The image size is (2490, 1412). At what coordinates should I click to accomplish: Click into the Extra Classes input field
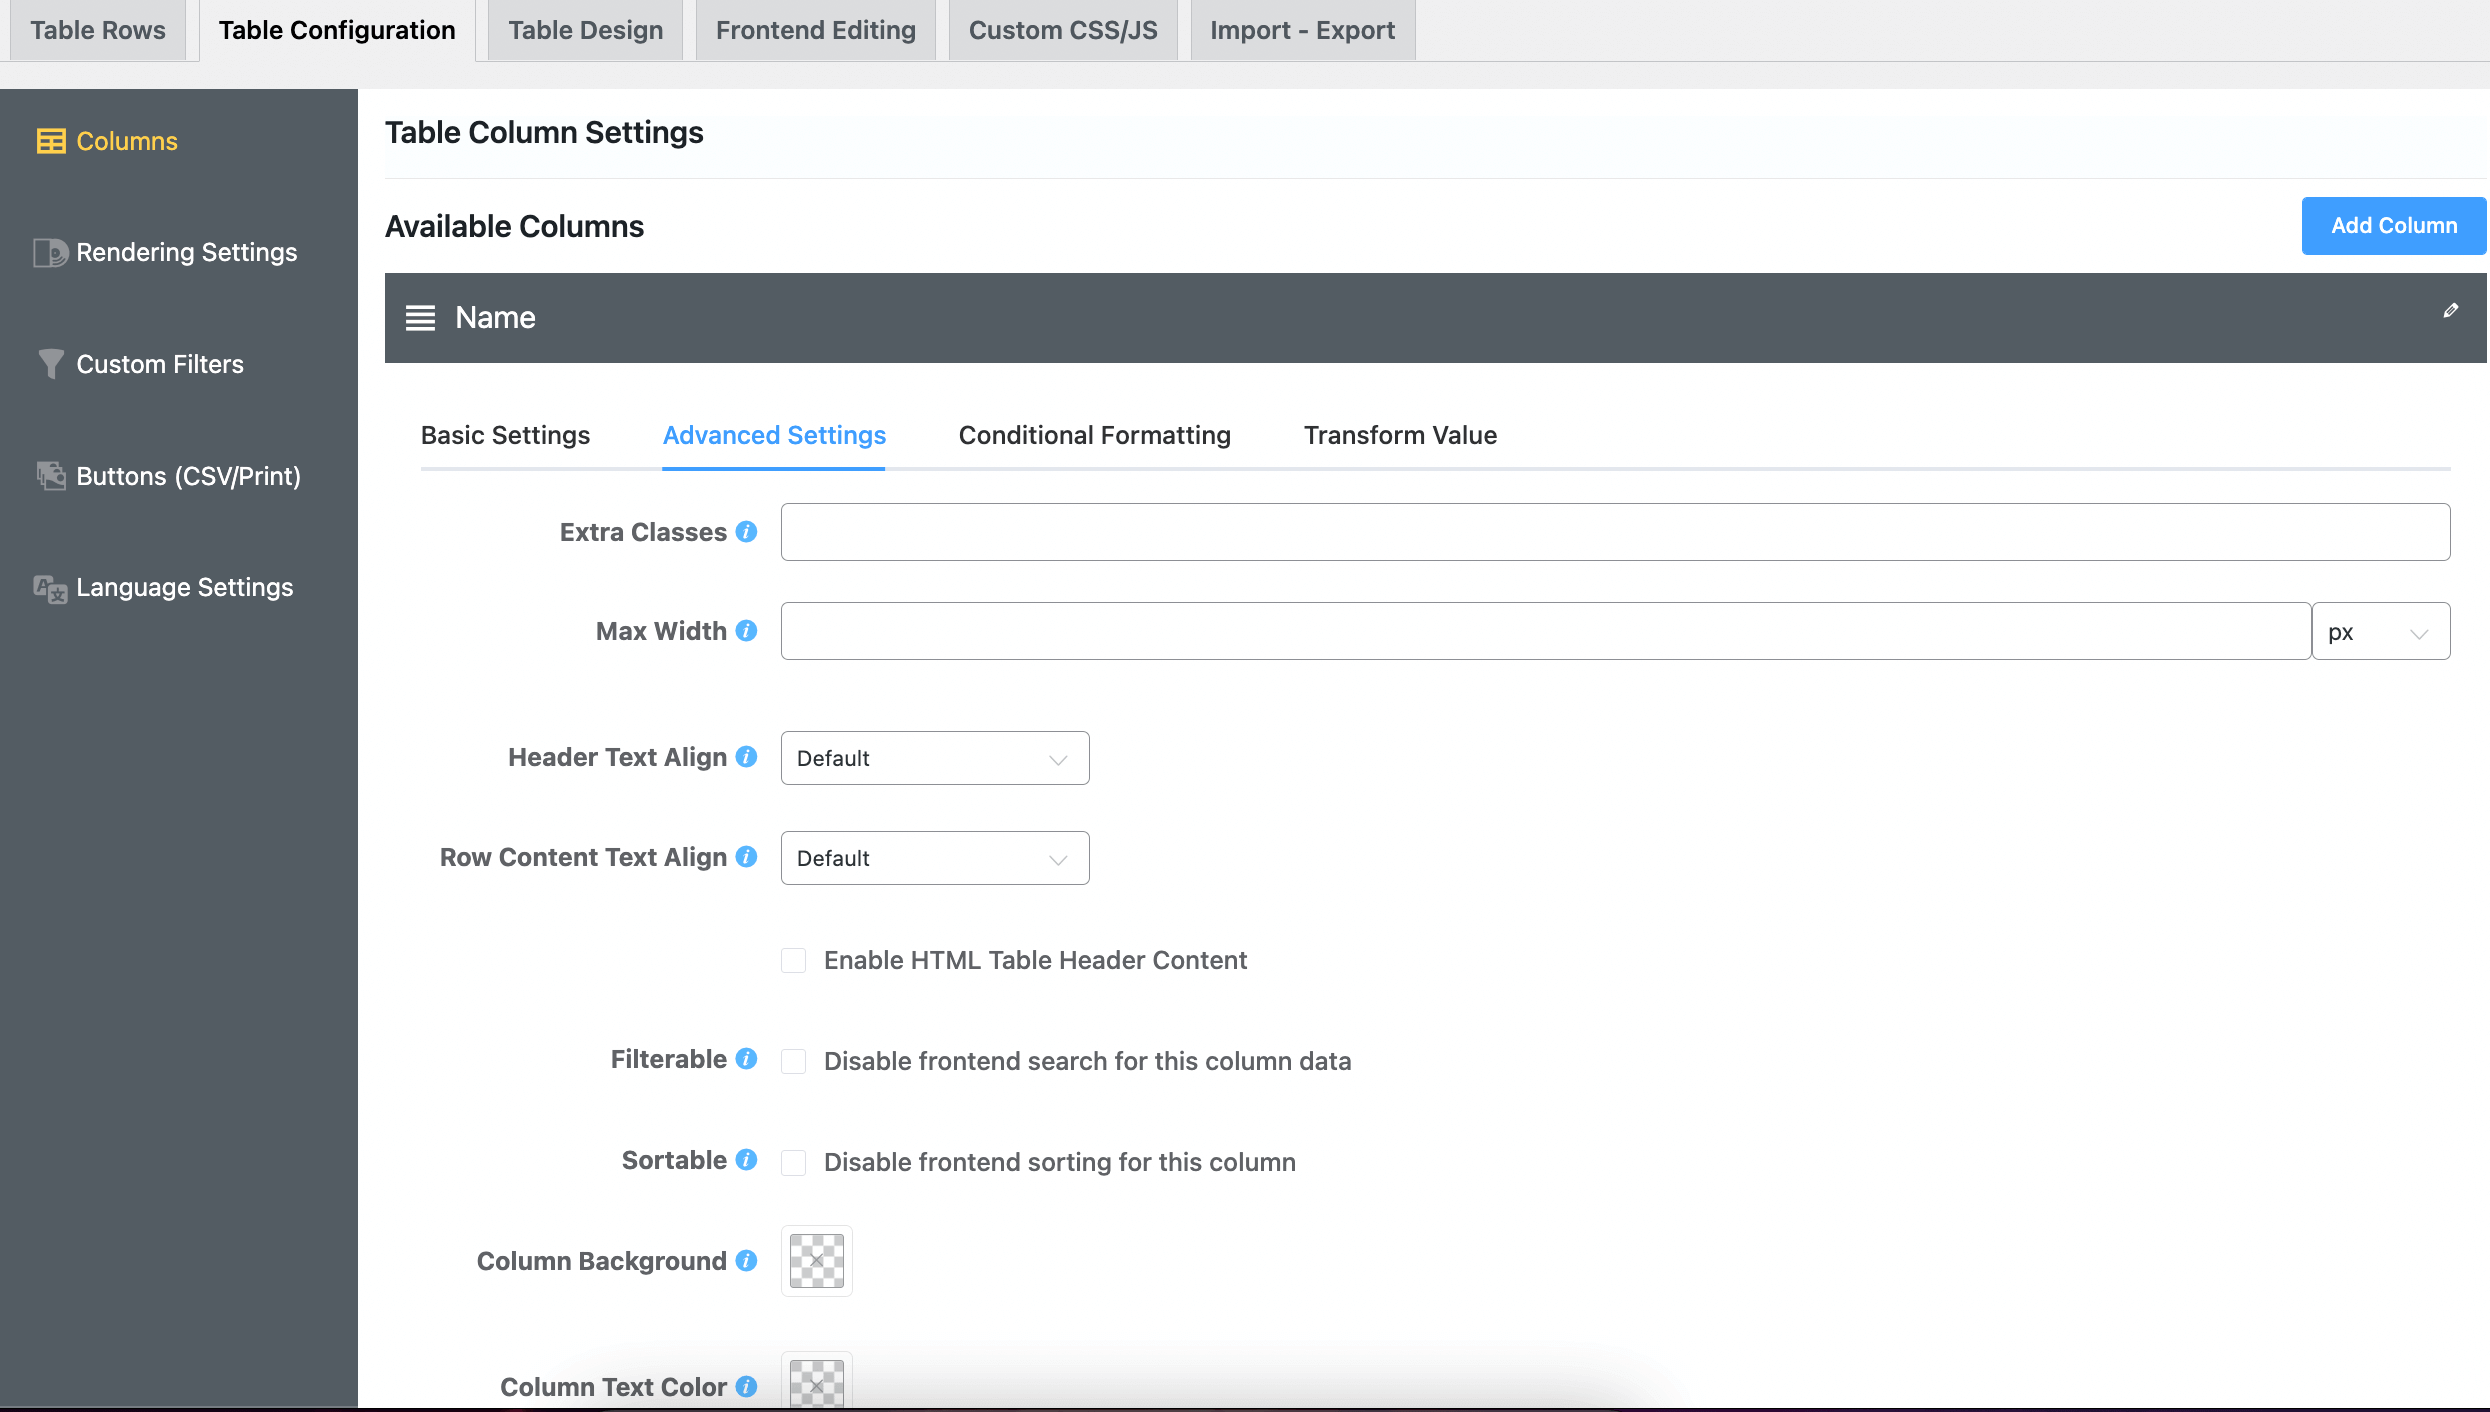coord(1616,532)
